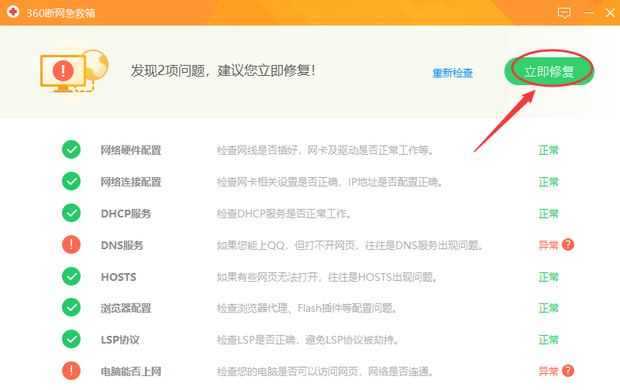Viewport: 620px width, 390px height.
Task: Click the 正常 status for DHCP服务
Action: [x=548, y=214]
